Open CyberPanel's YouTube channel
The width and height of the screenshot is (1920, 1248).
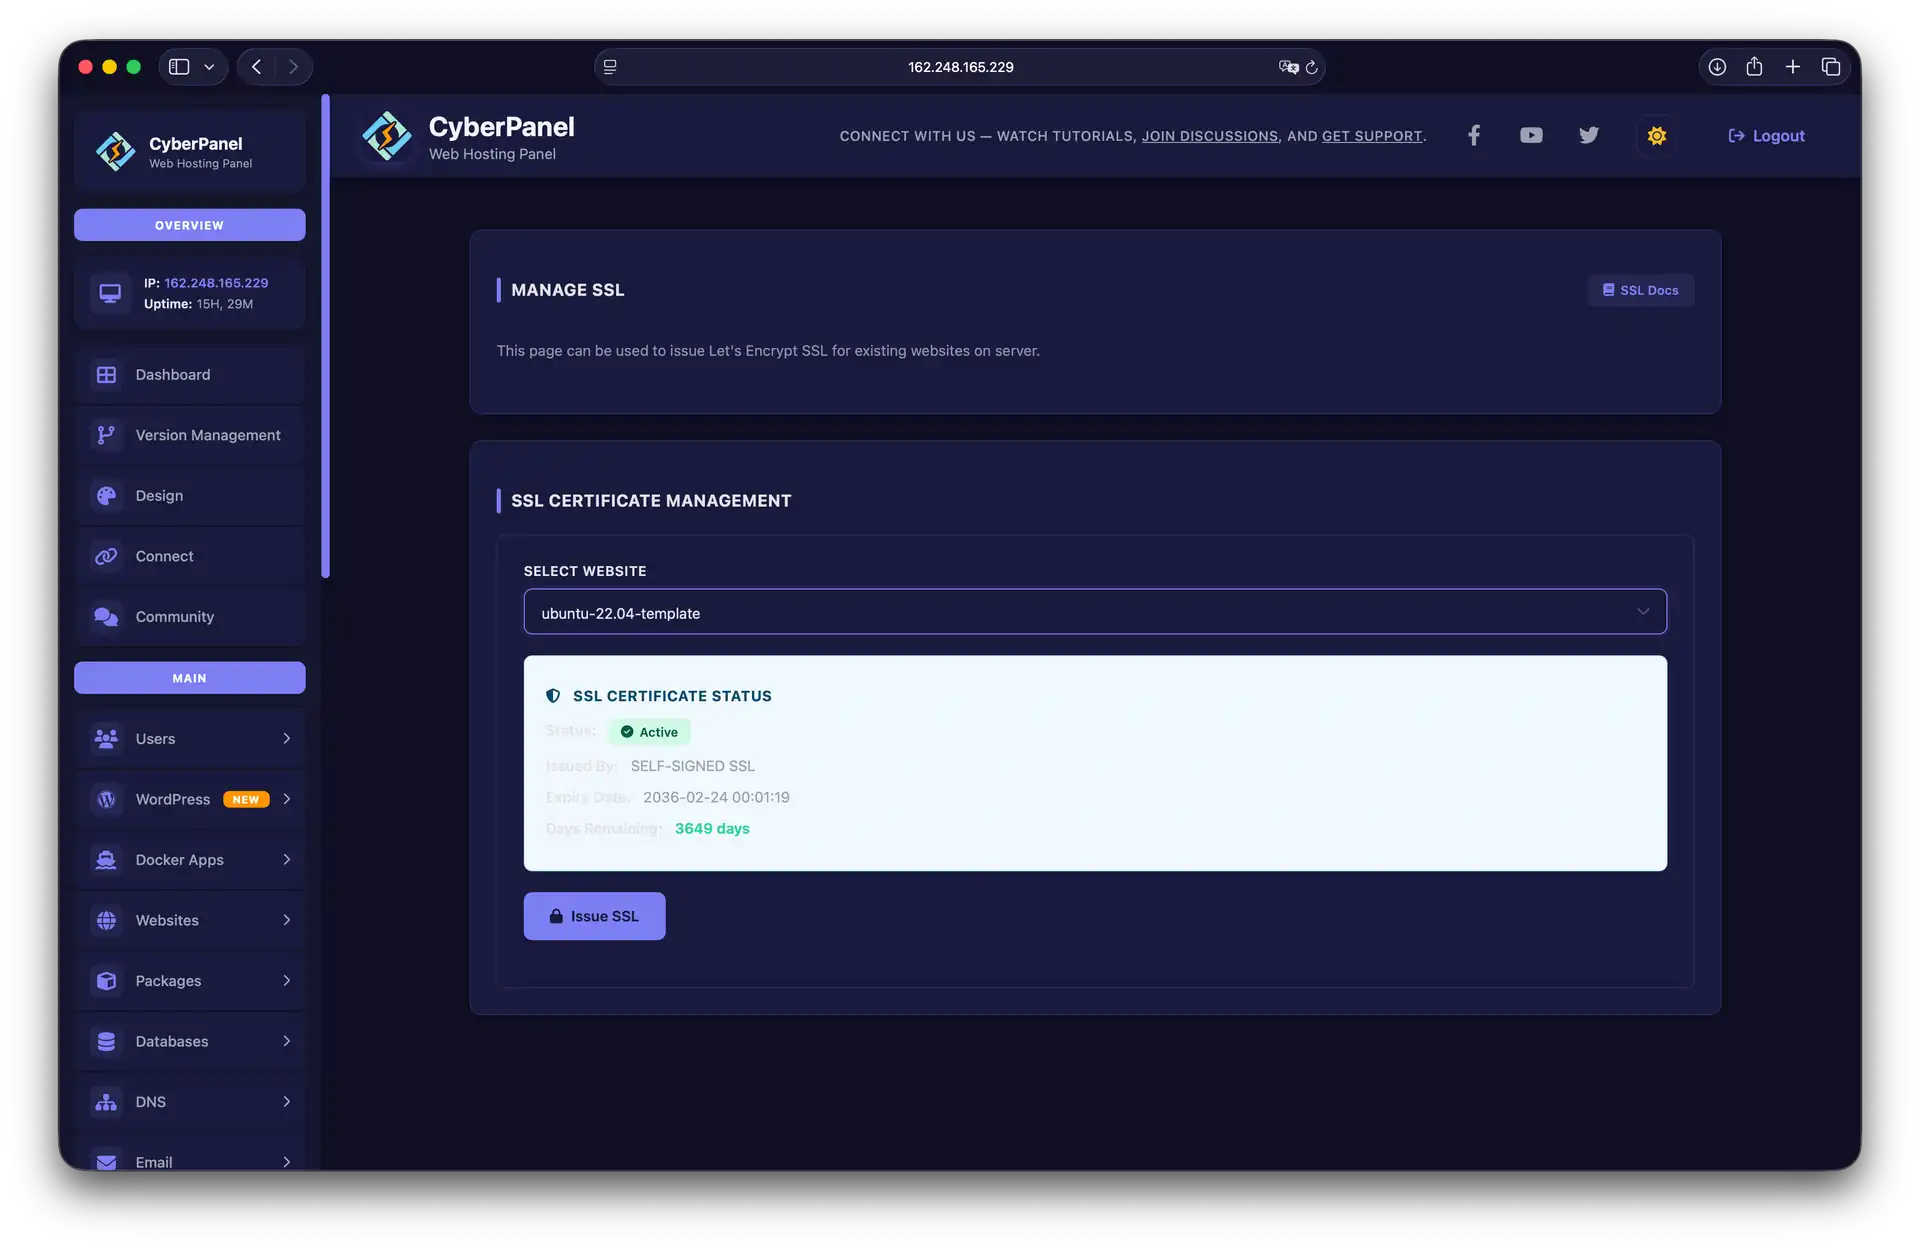1530,135
